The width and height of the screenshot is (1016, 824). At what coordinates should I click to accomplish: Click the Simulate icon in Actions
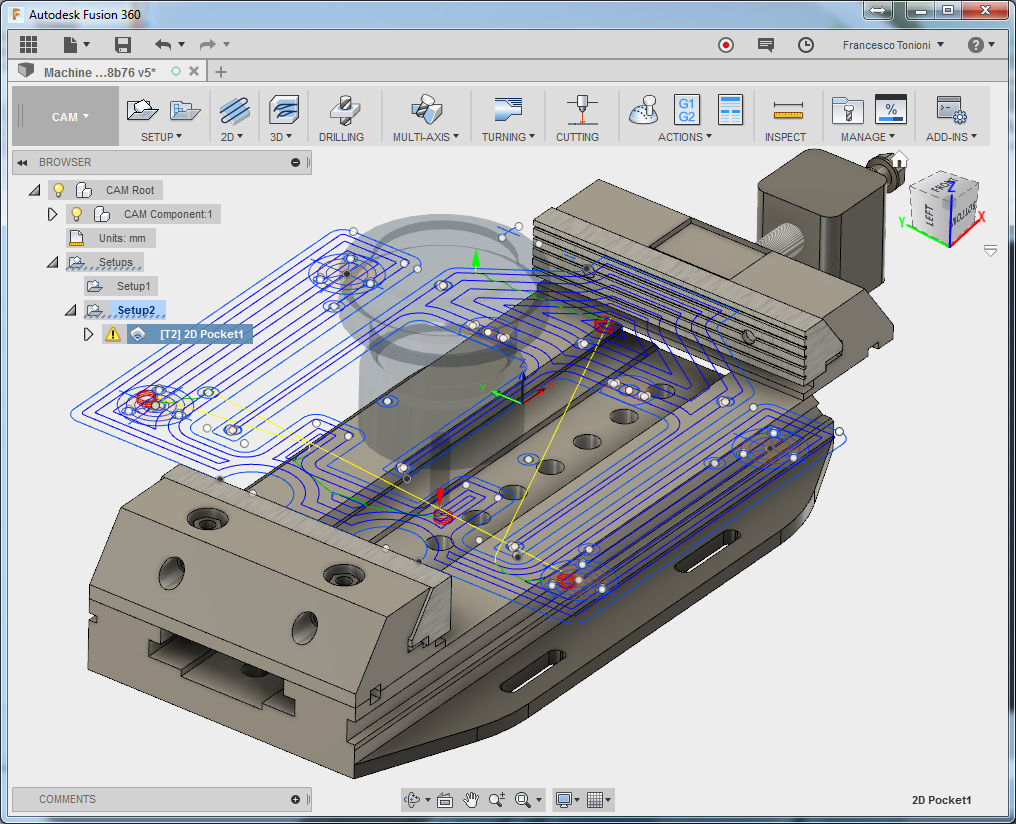point(645,109)
